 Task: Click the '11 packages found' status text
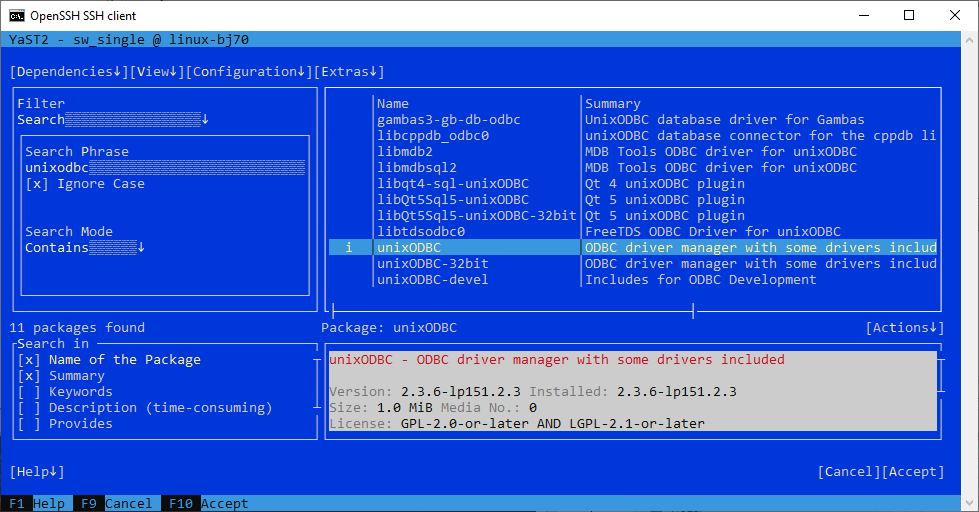[77, 328]
